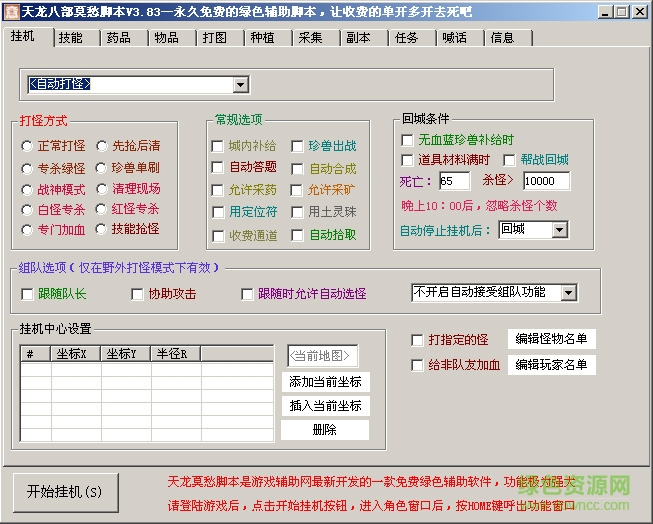Tick the 自动拾取 checkbox
The height and width of the screenshot is (524, 653).
[x=298, y=236]
